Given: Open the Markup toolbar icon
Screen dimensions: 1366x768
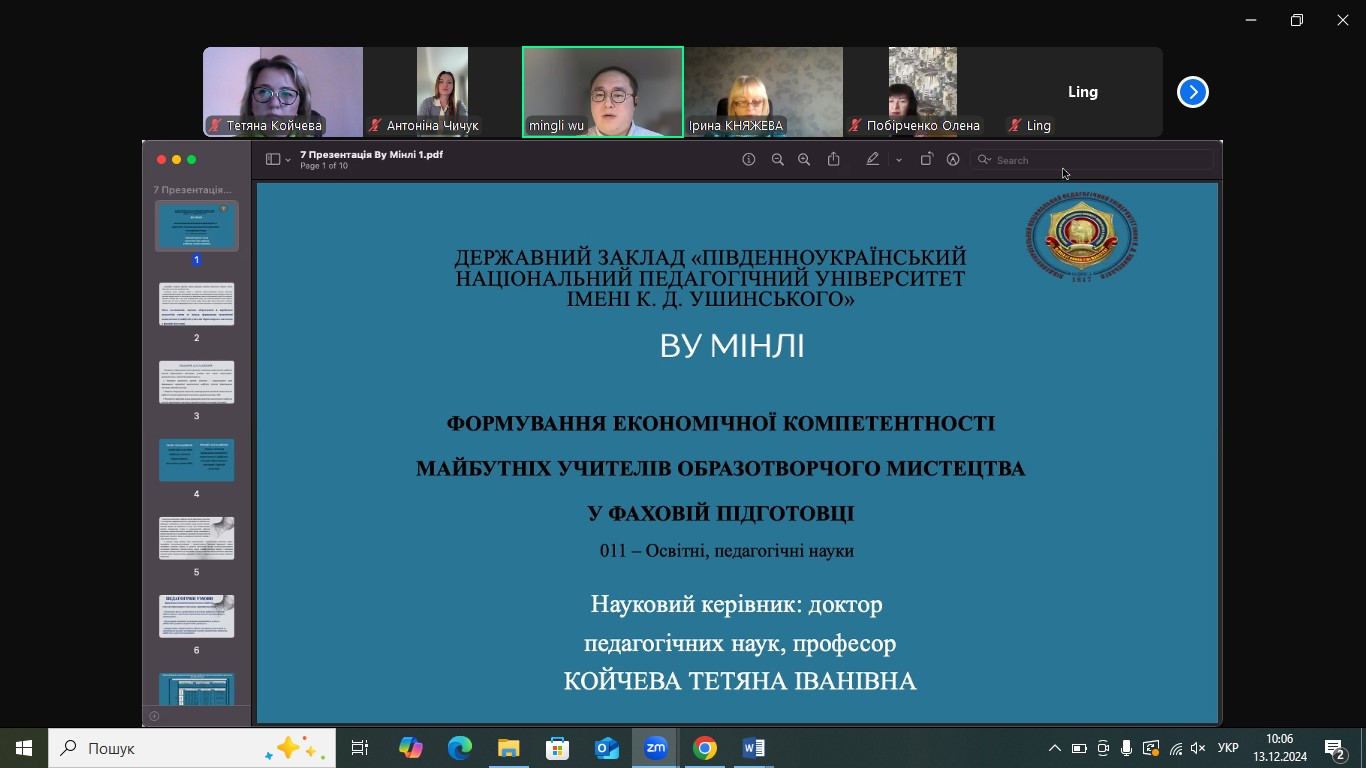Looking at the screenshot, I should [x=953, y=160].
